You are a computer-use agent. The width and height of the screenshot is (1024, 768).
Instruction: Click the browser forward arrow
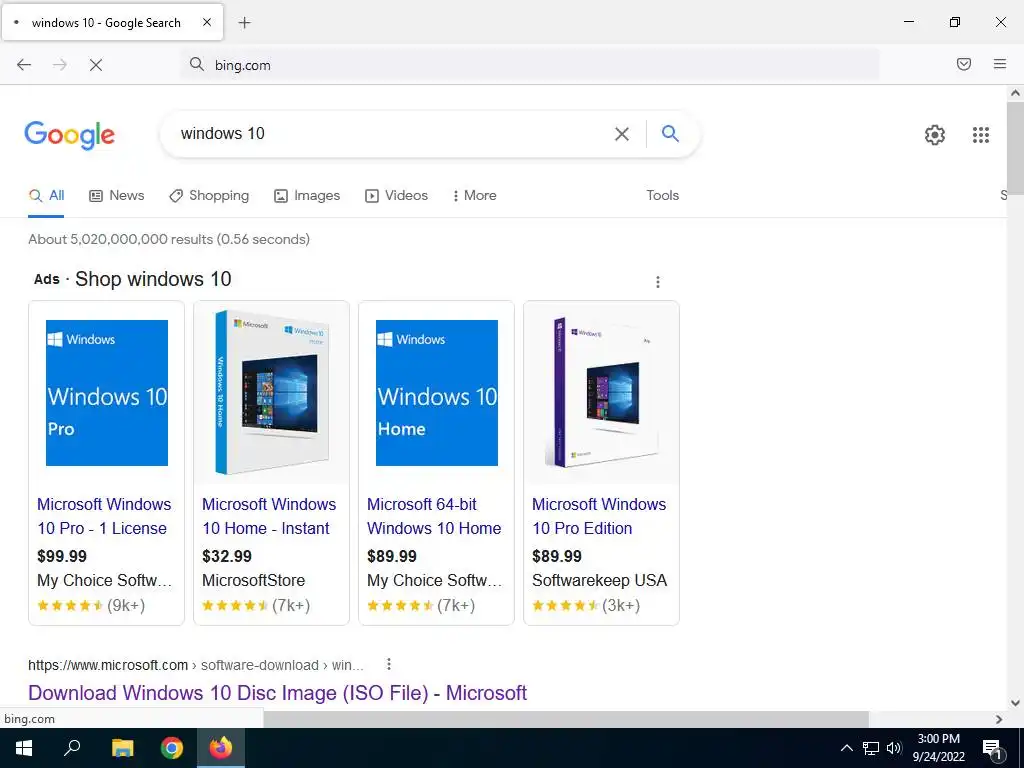60,65
